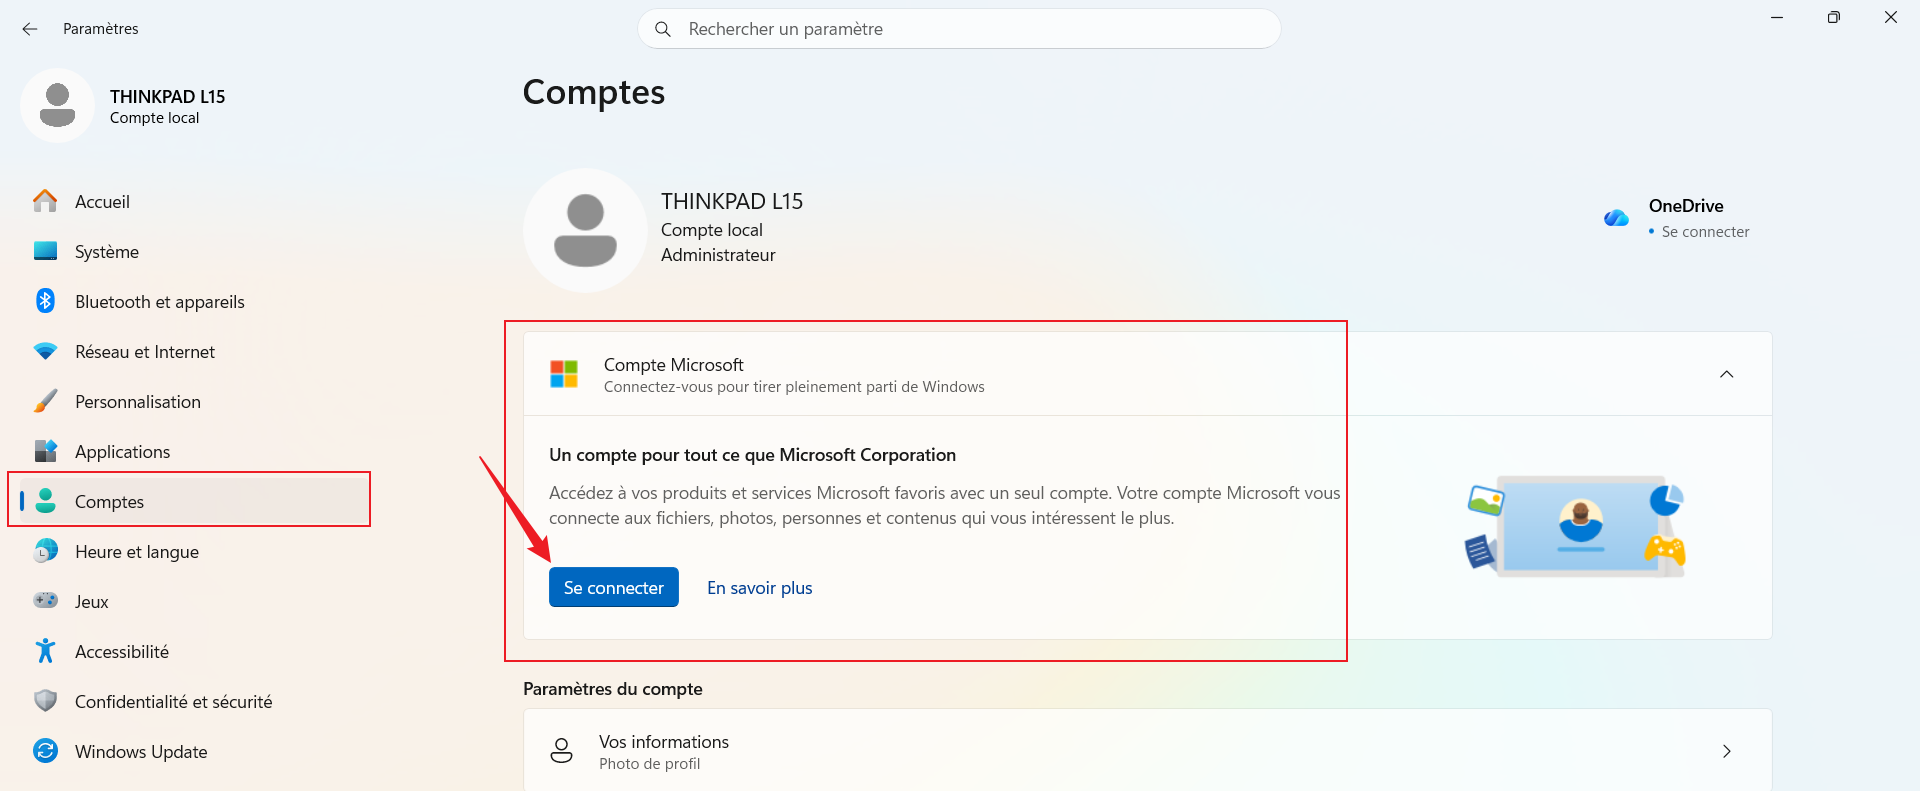The height and width of the screenshot is (791, 1920).
Task: Click the back arrow next to Paramètres
Action: tap(30, 29)
